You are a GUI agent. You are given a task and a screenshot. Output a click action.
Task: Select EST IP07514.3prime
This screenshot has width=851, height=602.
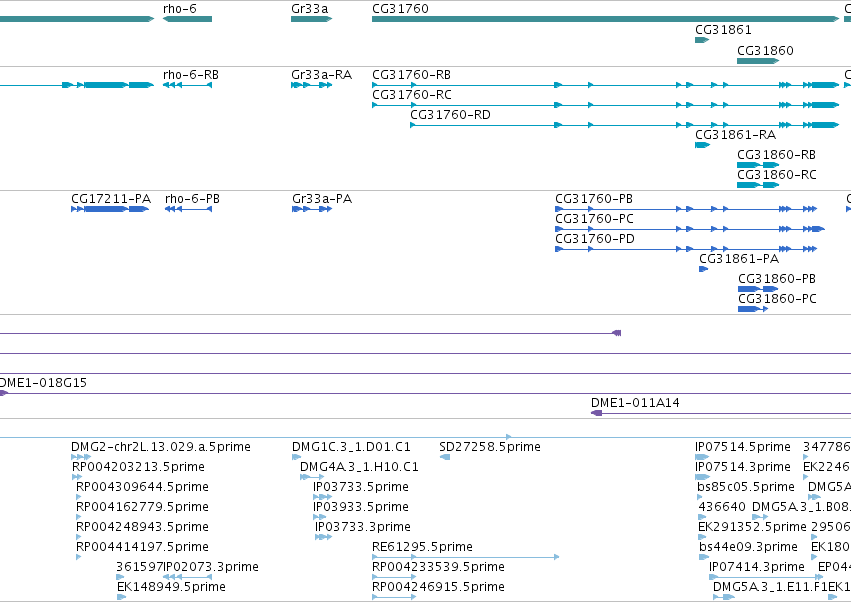click(702, 477)
